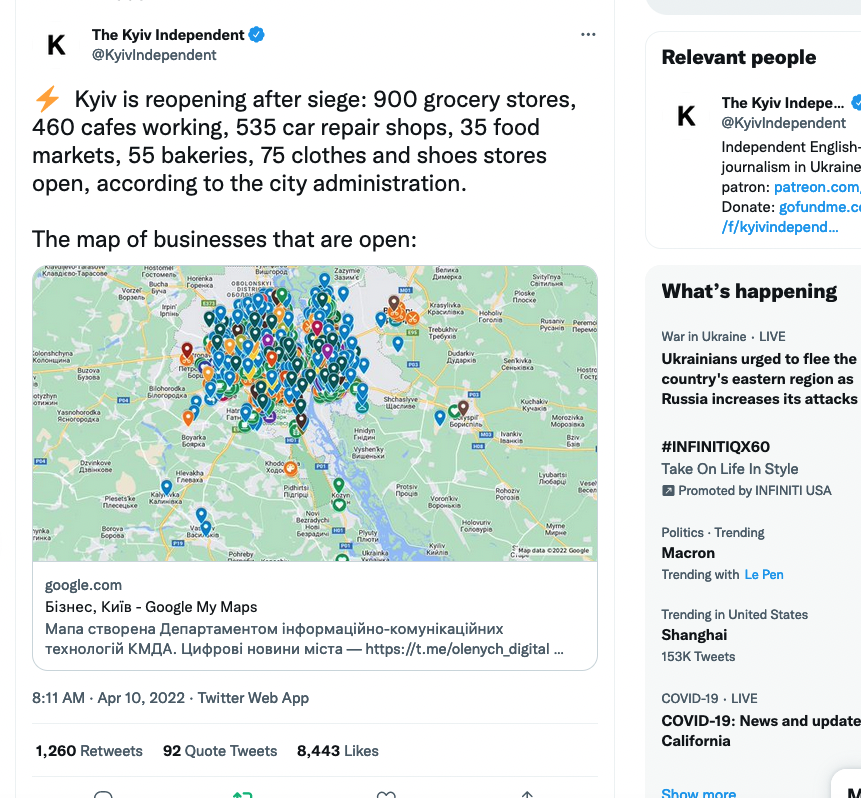This screenshot has width=861, height=798.
Task: Expand trends with Show more
Action: click(698, 793)
